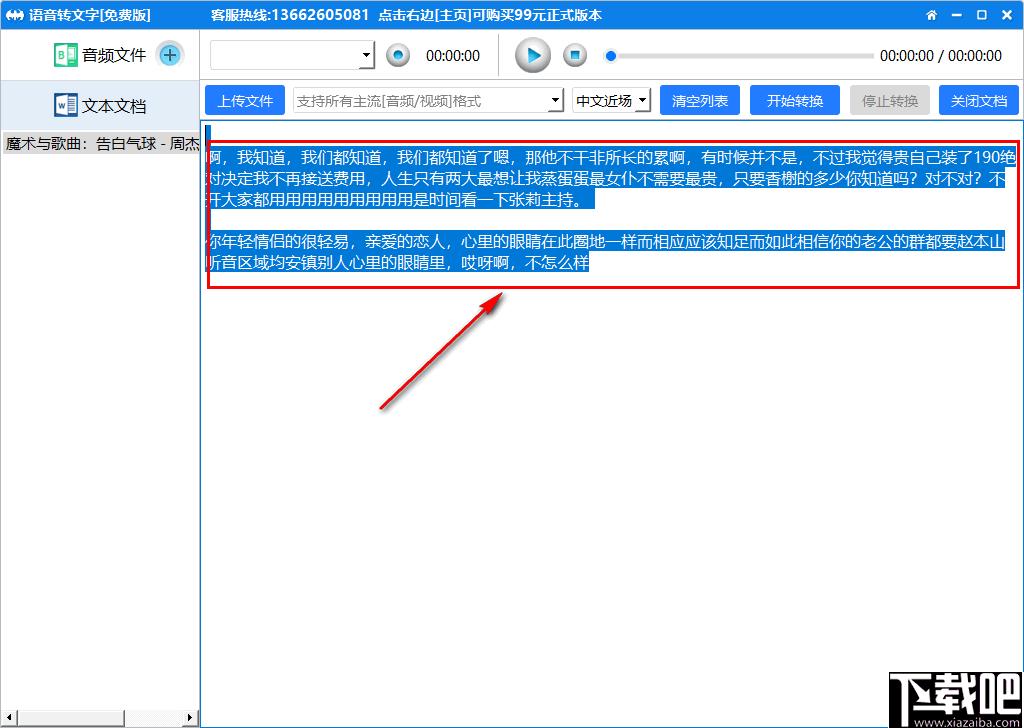Click the Word text document icon

[x=65, y=105]
